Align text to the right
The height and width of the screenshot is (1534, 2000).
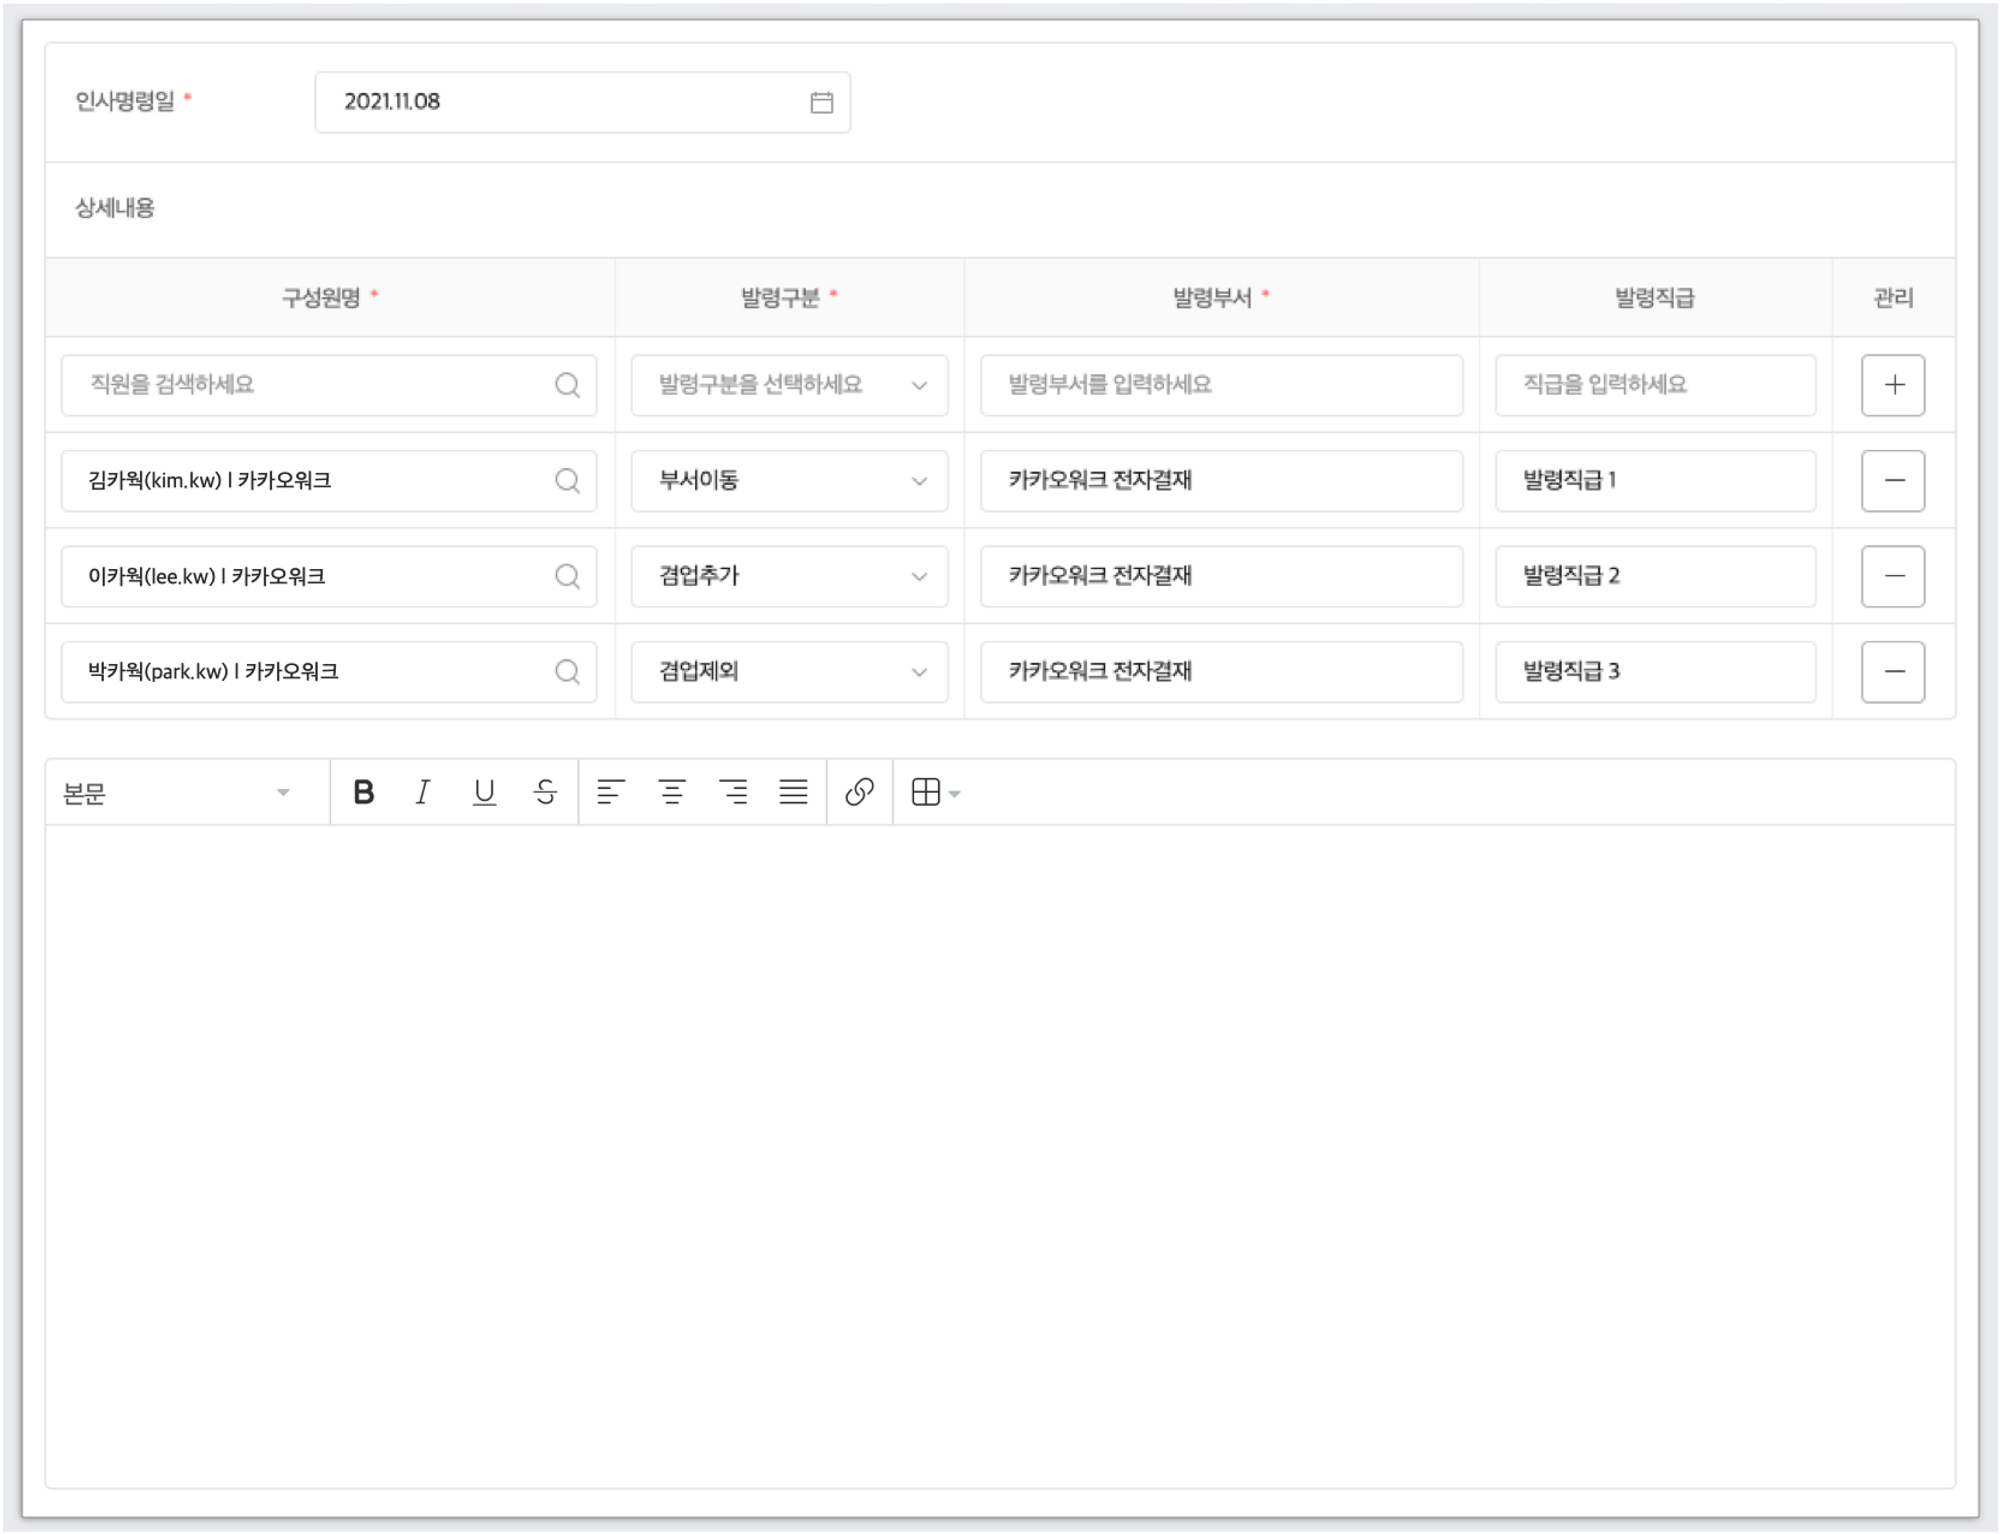pyautogui.click(x=733, y=792)
